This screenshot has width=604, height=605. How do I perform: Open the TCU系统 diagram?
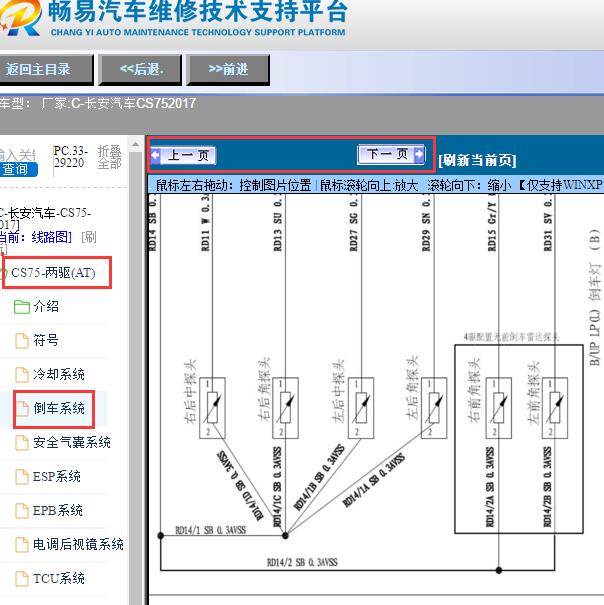[59, 578]
